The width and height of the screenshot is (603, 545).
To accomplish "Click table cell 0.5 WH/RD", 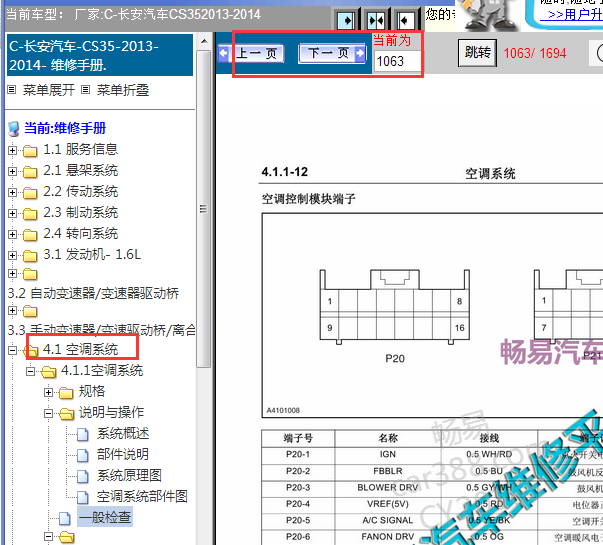I will (x=489, y=455).
